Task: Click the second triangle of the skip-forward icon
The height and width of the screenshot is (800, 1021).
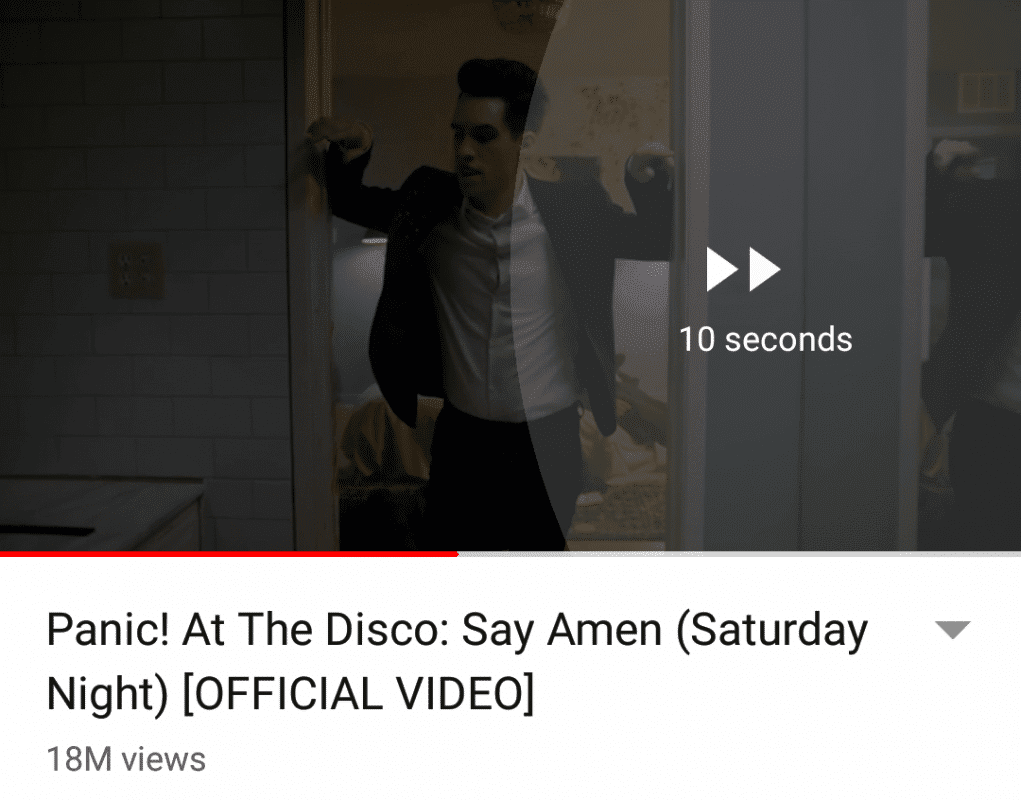Action: [765, 269]
